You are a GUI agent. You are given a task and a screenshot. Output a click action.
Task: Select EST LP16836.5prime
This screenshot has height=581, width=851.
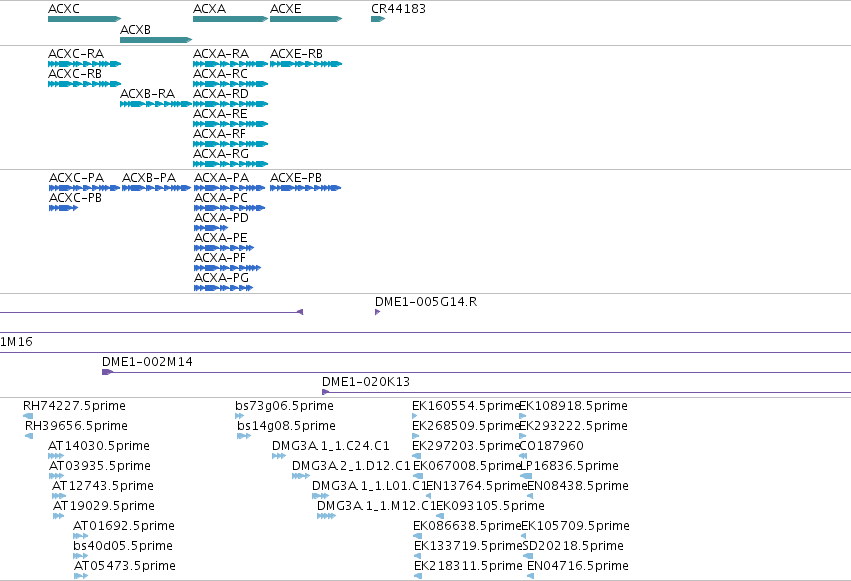point(526,476)
